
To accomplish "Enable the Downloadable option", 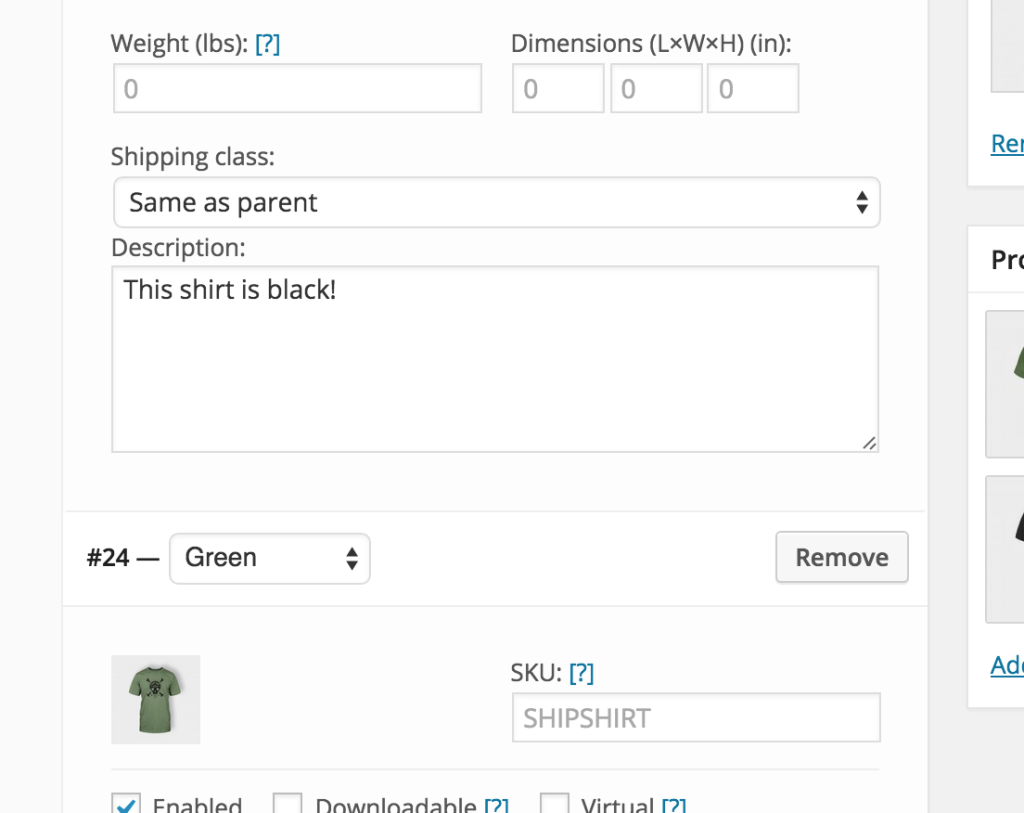I will (x=287, y=802).
